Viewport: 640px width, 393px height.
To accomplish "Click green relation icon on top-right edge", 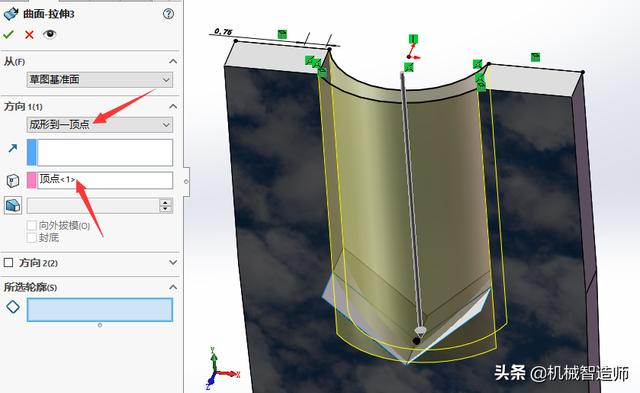I will [x=535, y=57].
